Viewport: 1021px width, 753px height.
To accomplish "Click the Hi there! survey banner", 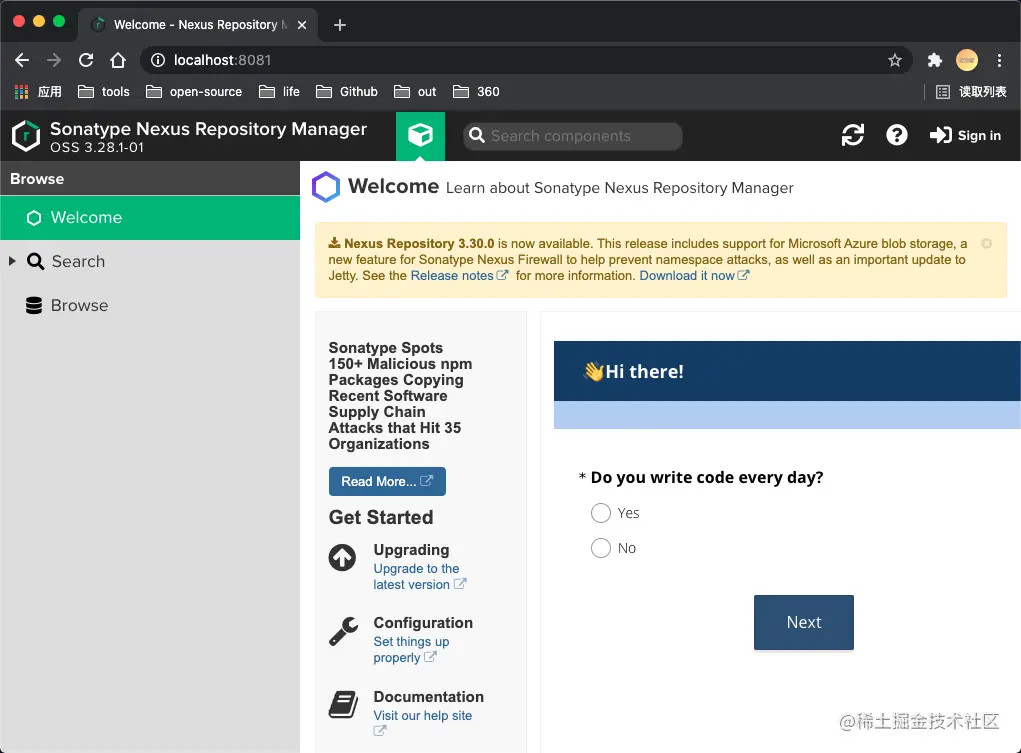I will click(x=787, y=371).
